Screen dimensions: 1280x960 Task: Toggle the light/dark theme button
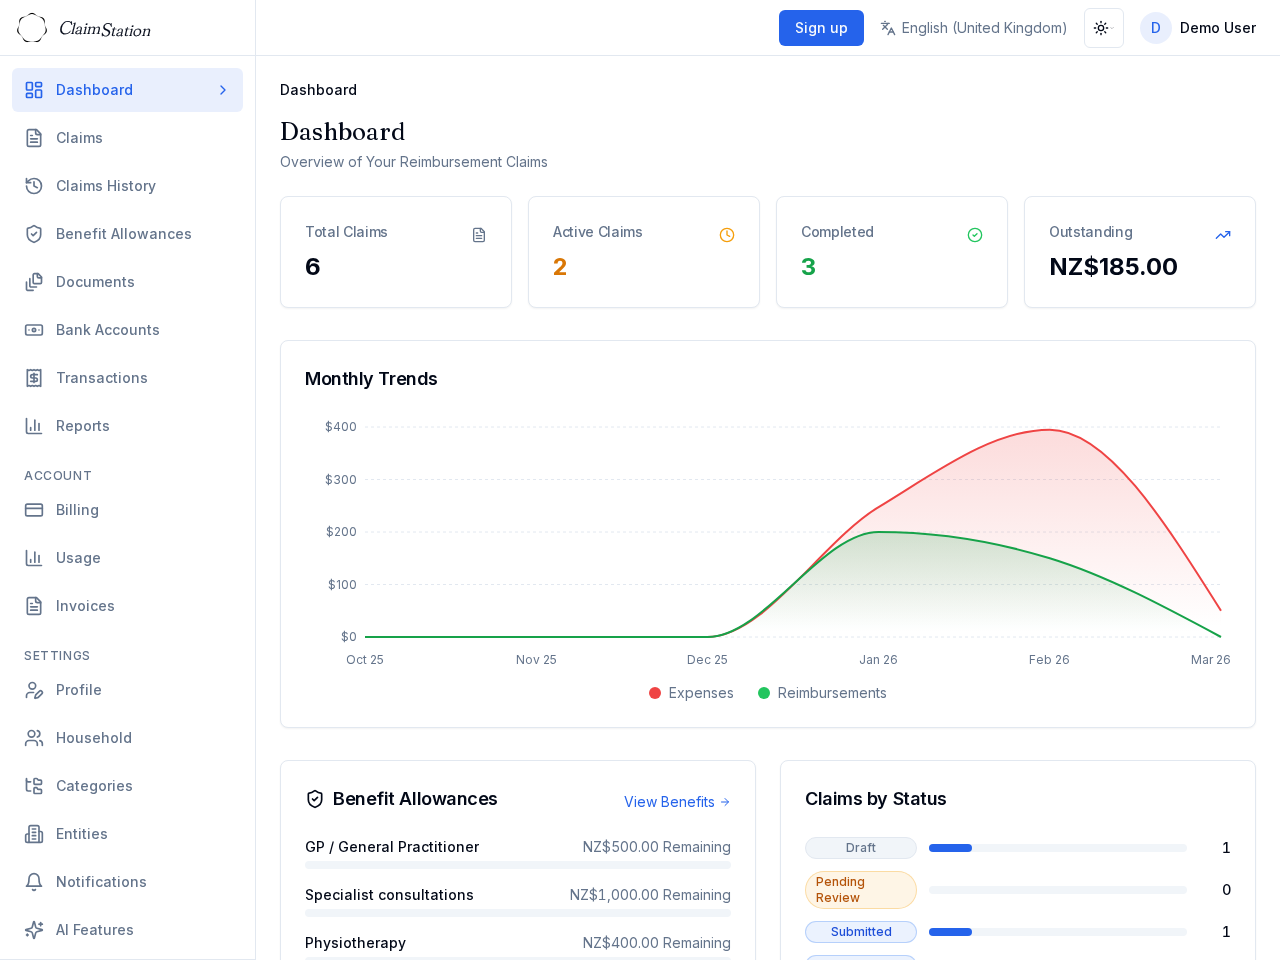1103,28
